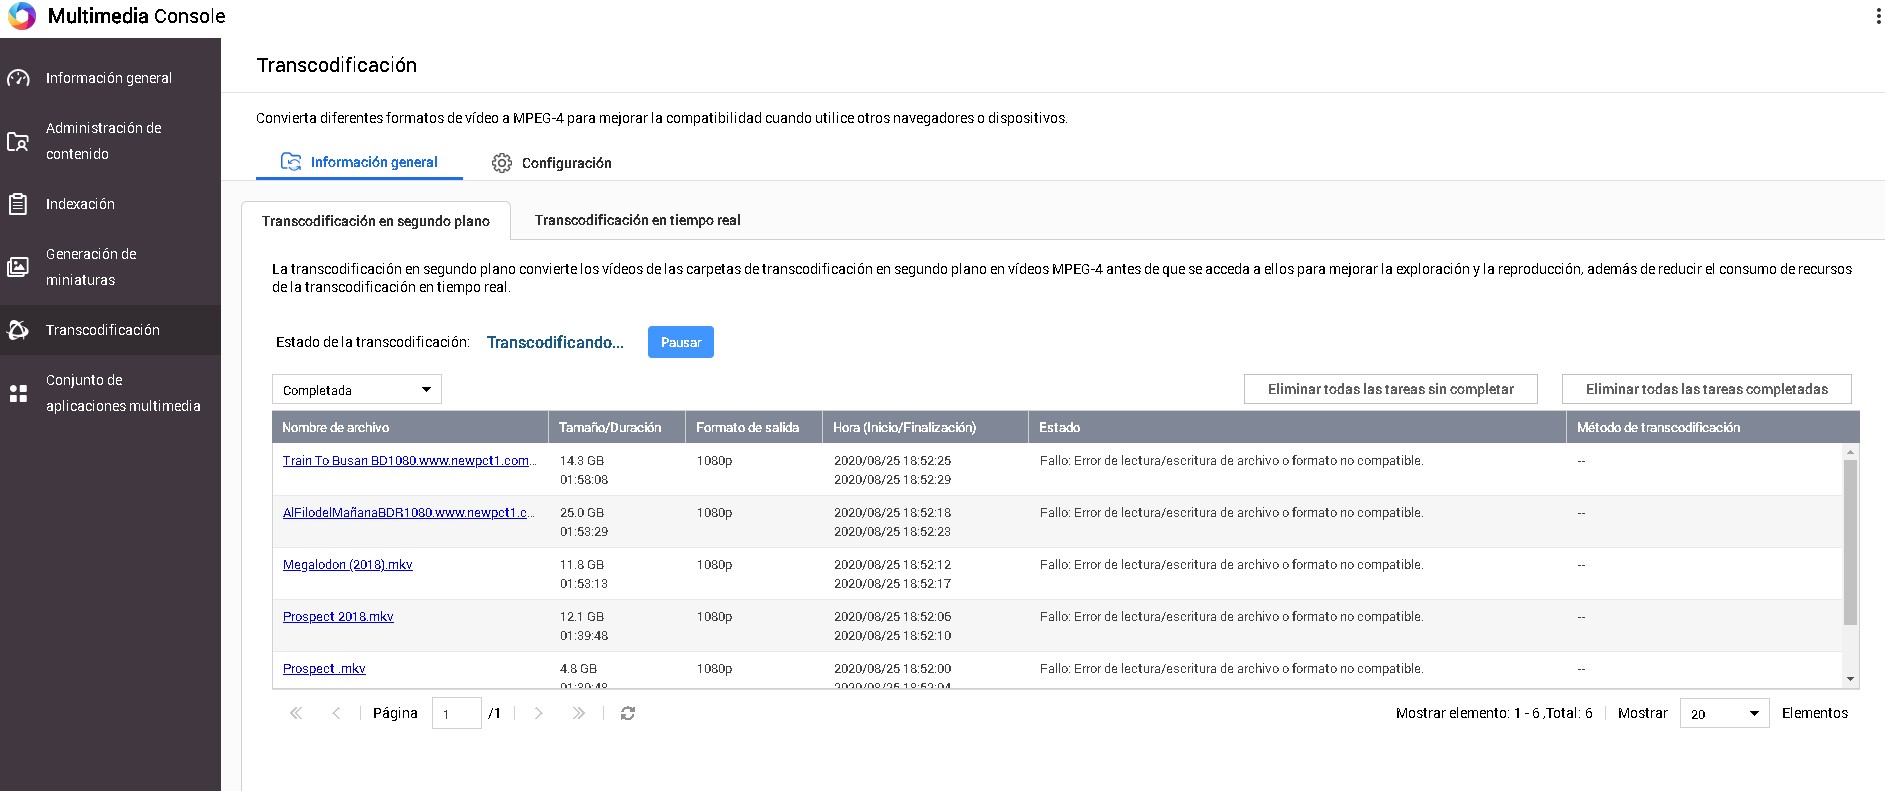The height and width of the screenshot is (791, 1885).
Task: Click the Indexación clipboard icon
Action: coord(18,204)
